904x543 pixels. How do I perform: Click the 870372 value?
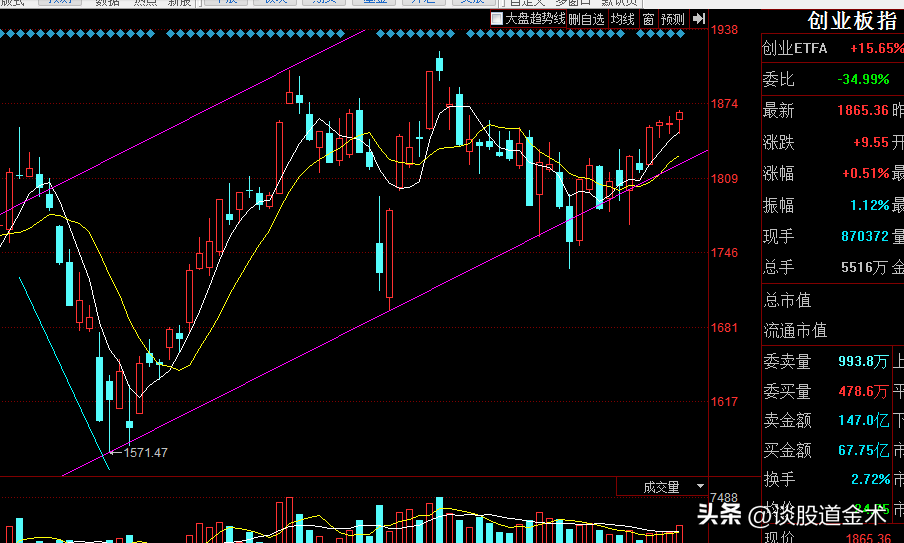click(x=865, y=236)
